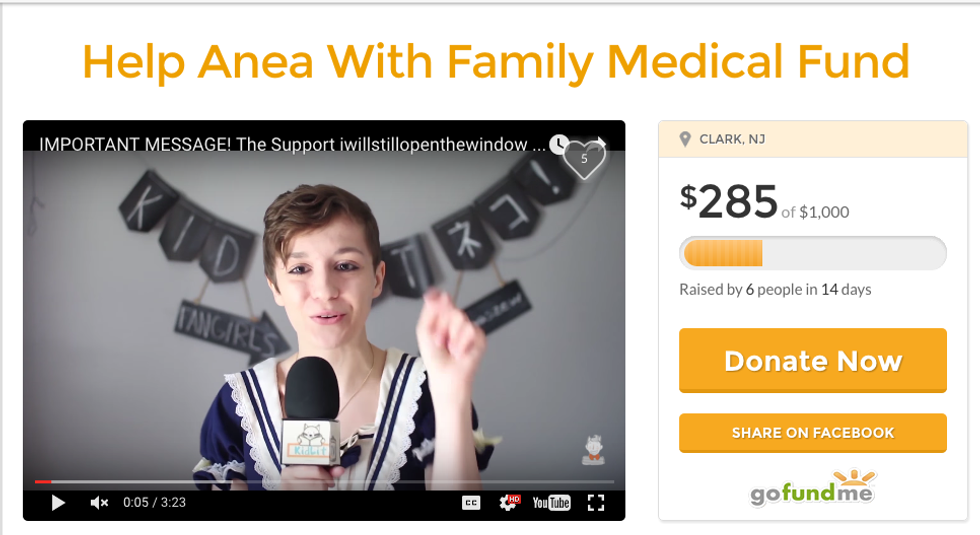This screenshot has height=535, width=980.
Task: Click the 'Help Anea With Family Medical Fund' heading
Action: (496, 62)
